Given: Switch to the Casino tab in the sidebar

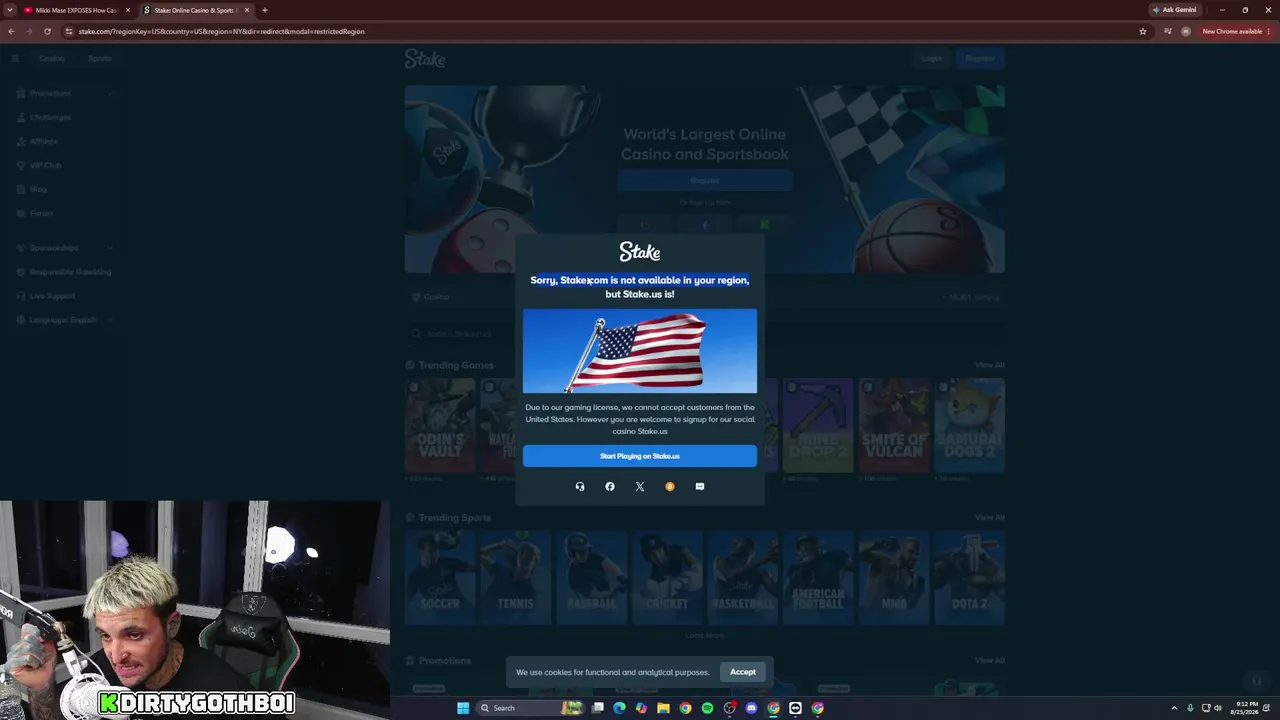Looking at the screenshot, I should (x=52, y=58).
